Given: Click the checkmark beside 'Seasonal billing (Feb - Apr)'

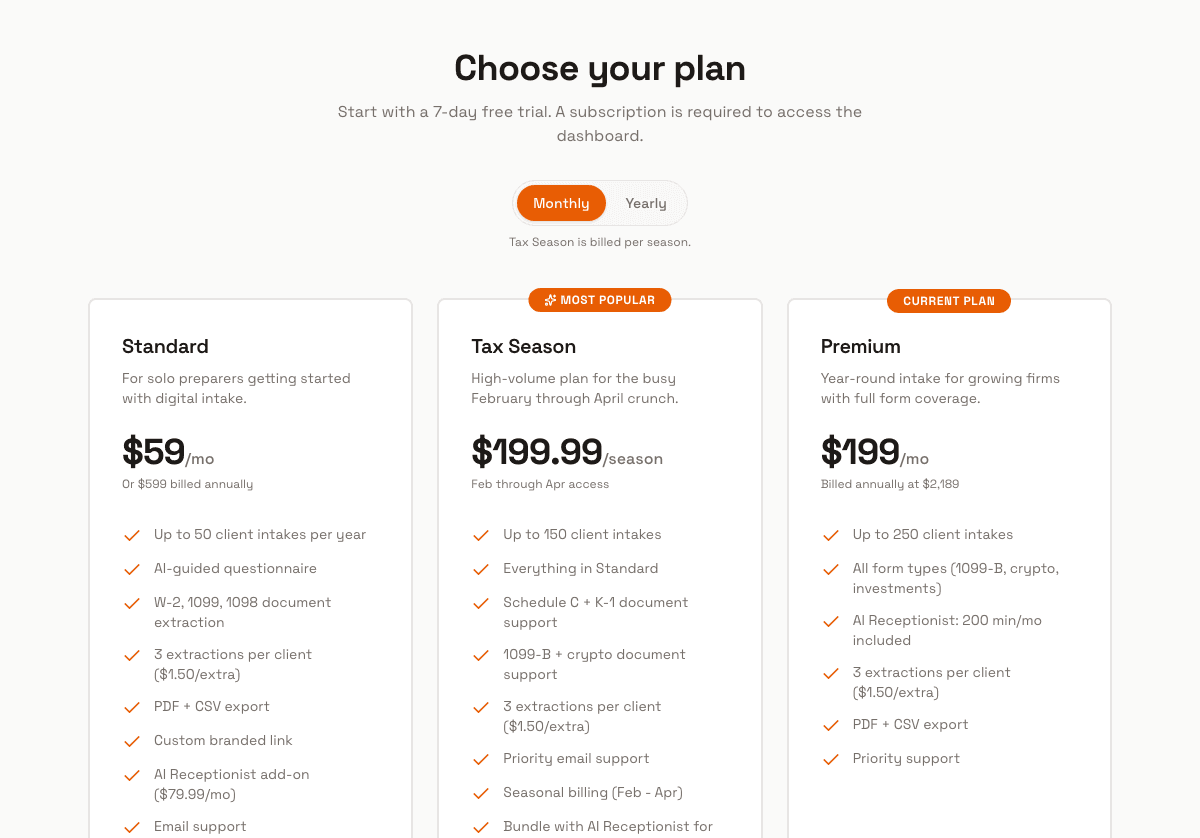Looking at the screenshot, I should [x=480, y=793].
